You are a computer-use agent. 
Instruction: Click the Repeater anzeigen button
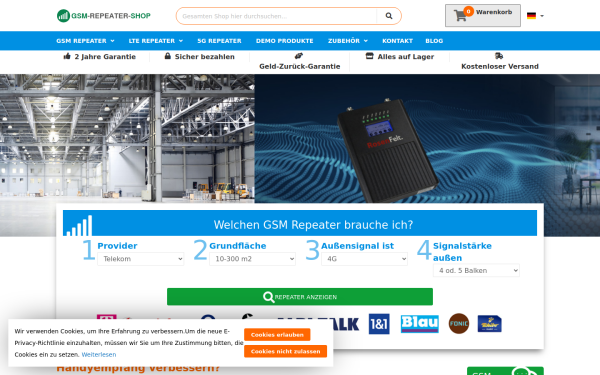point(300,297)
